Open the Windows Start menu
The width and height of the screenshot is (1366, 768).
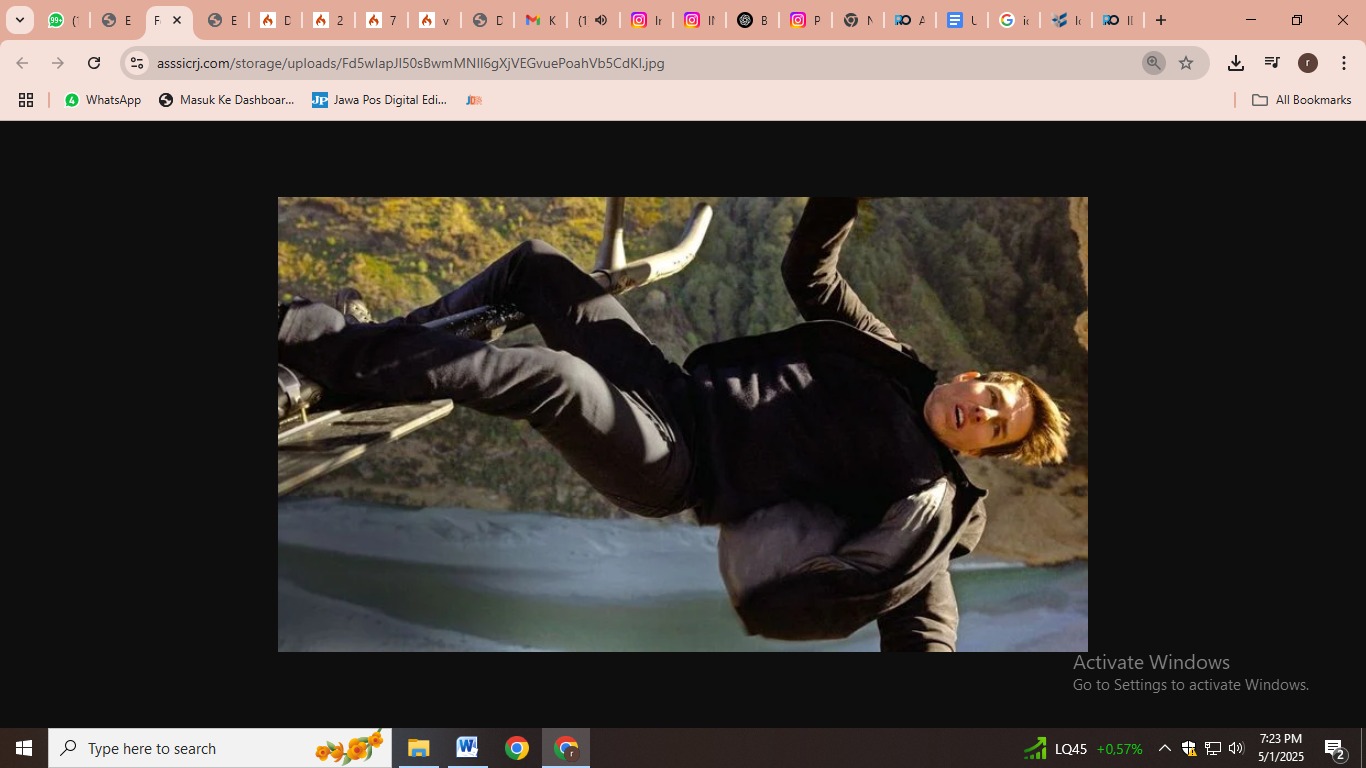click(24, 748)
